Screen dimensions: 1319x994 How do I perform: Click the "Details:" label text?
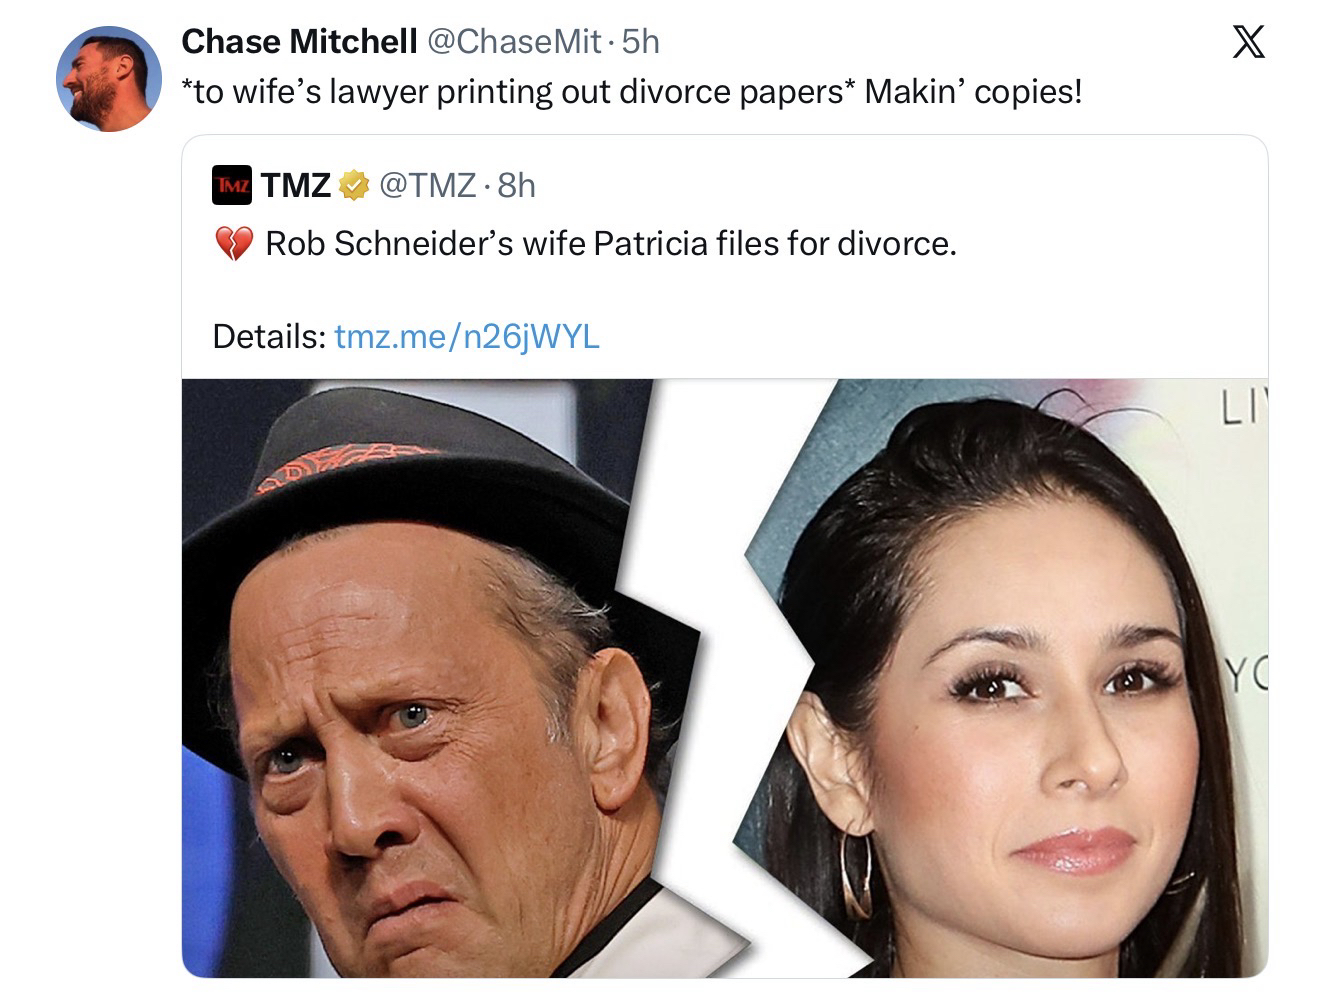coord(269,336)
